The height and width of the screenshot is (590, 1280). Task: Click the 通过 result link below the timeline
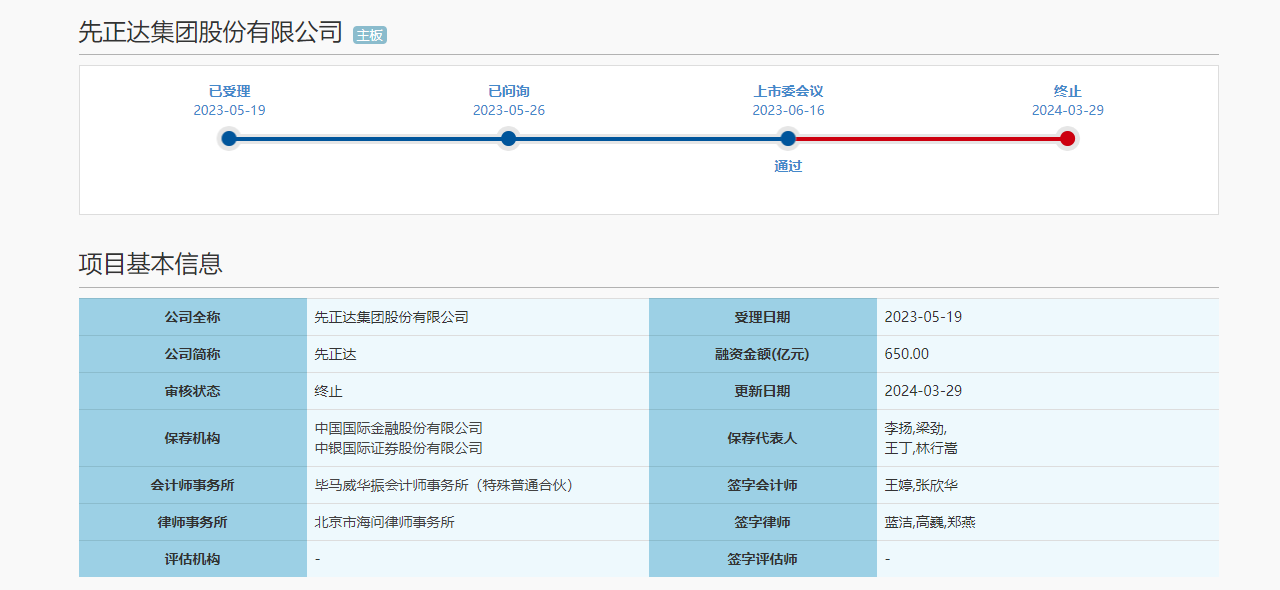tap(788, 166)
